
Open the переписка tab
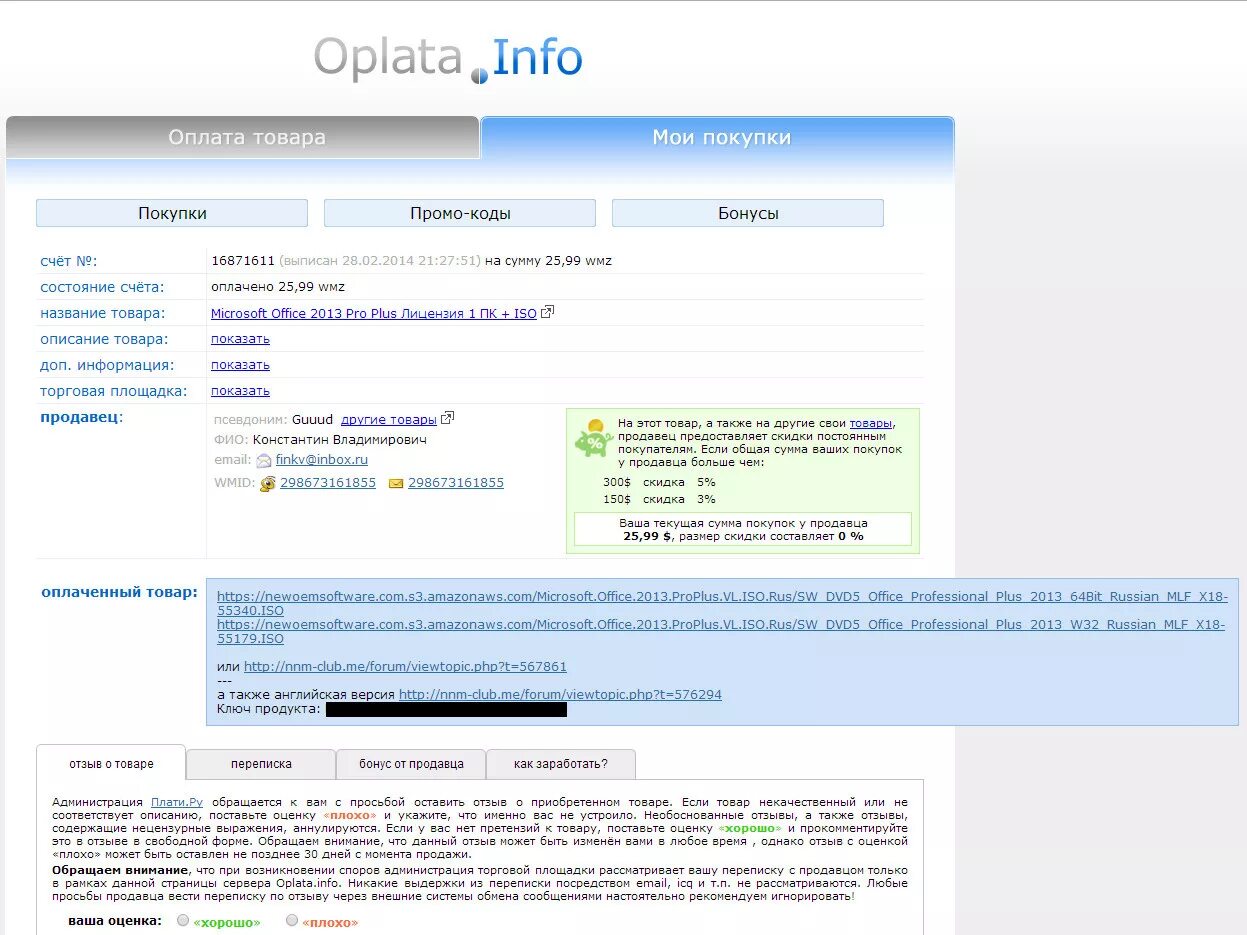pos(261,764)
